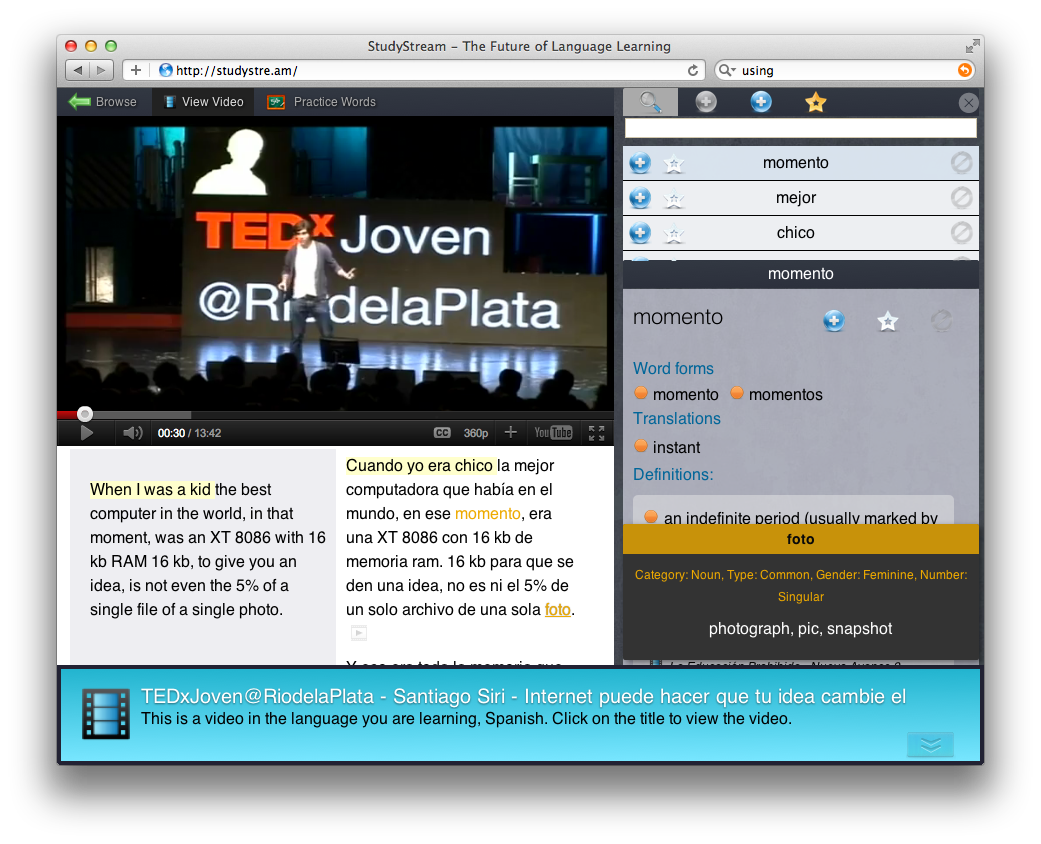The image size is (1041, 844).
Task: Click the video progress slider knob
Action: point(84,414)
